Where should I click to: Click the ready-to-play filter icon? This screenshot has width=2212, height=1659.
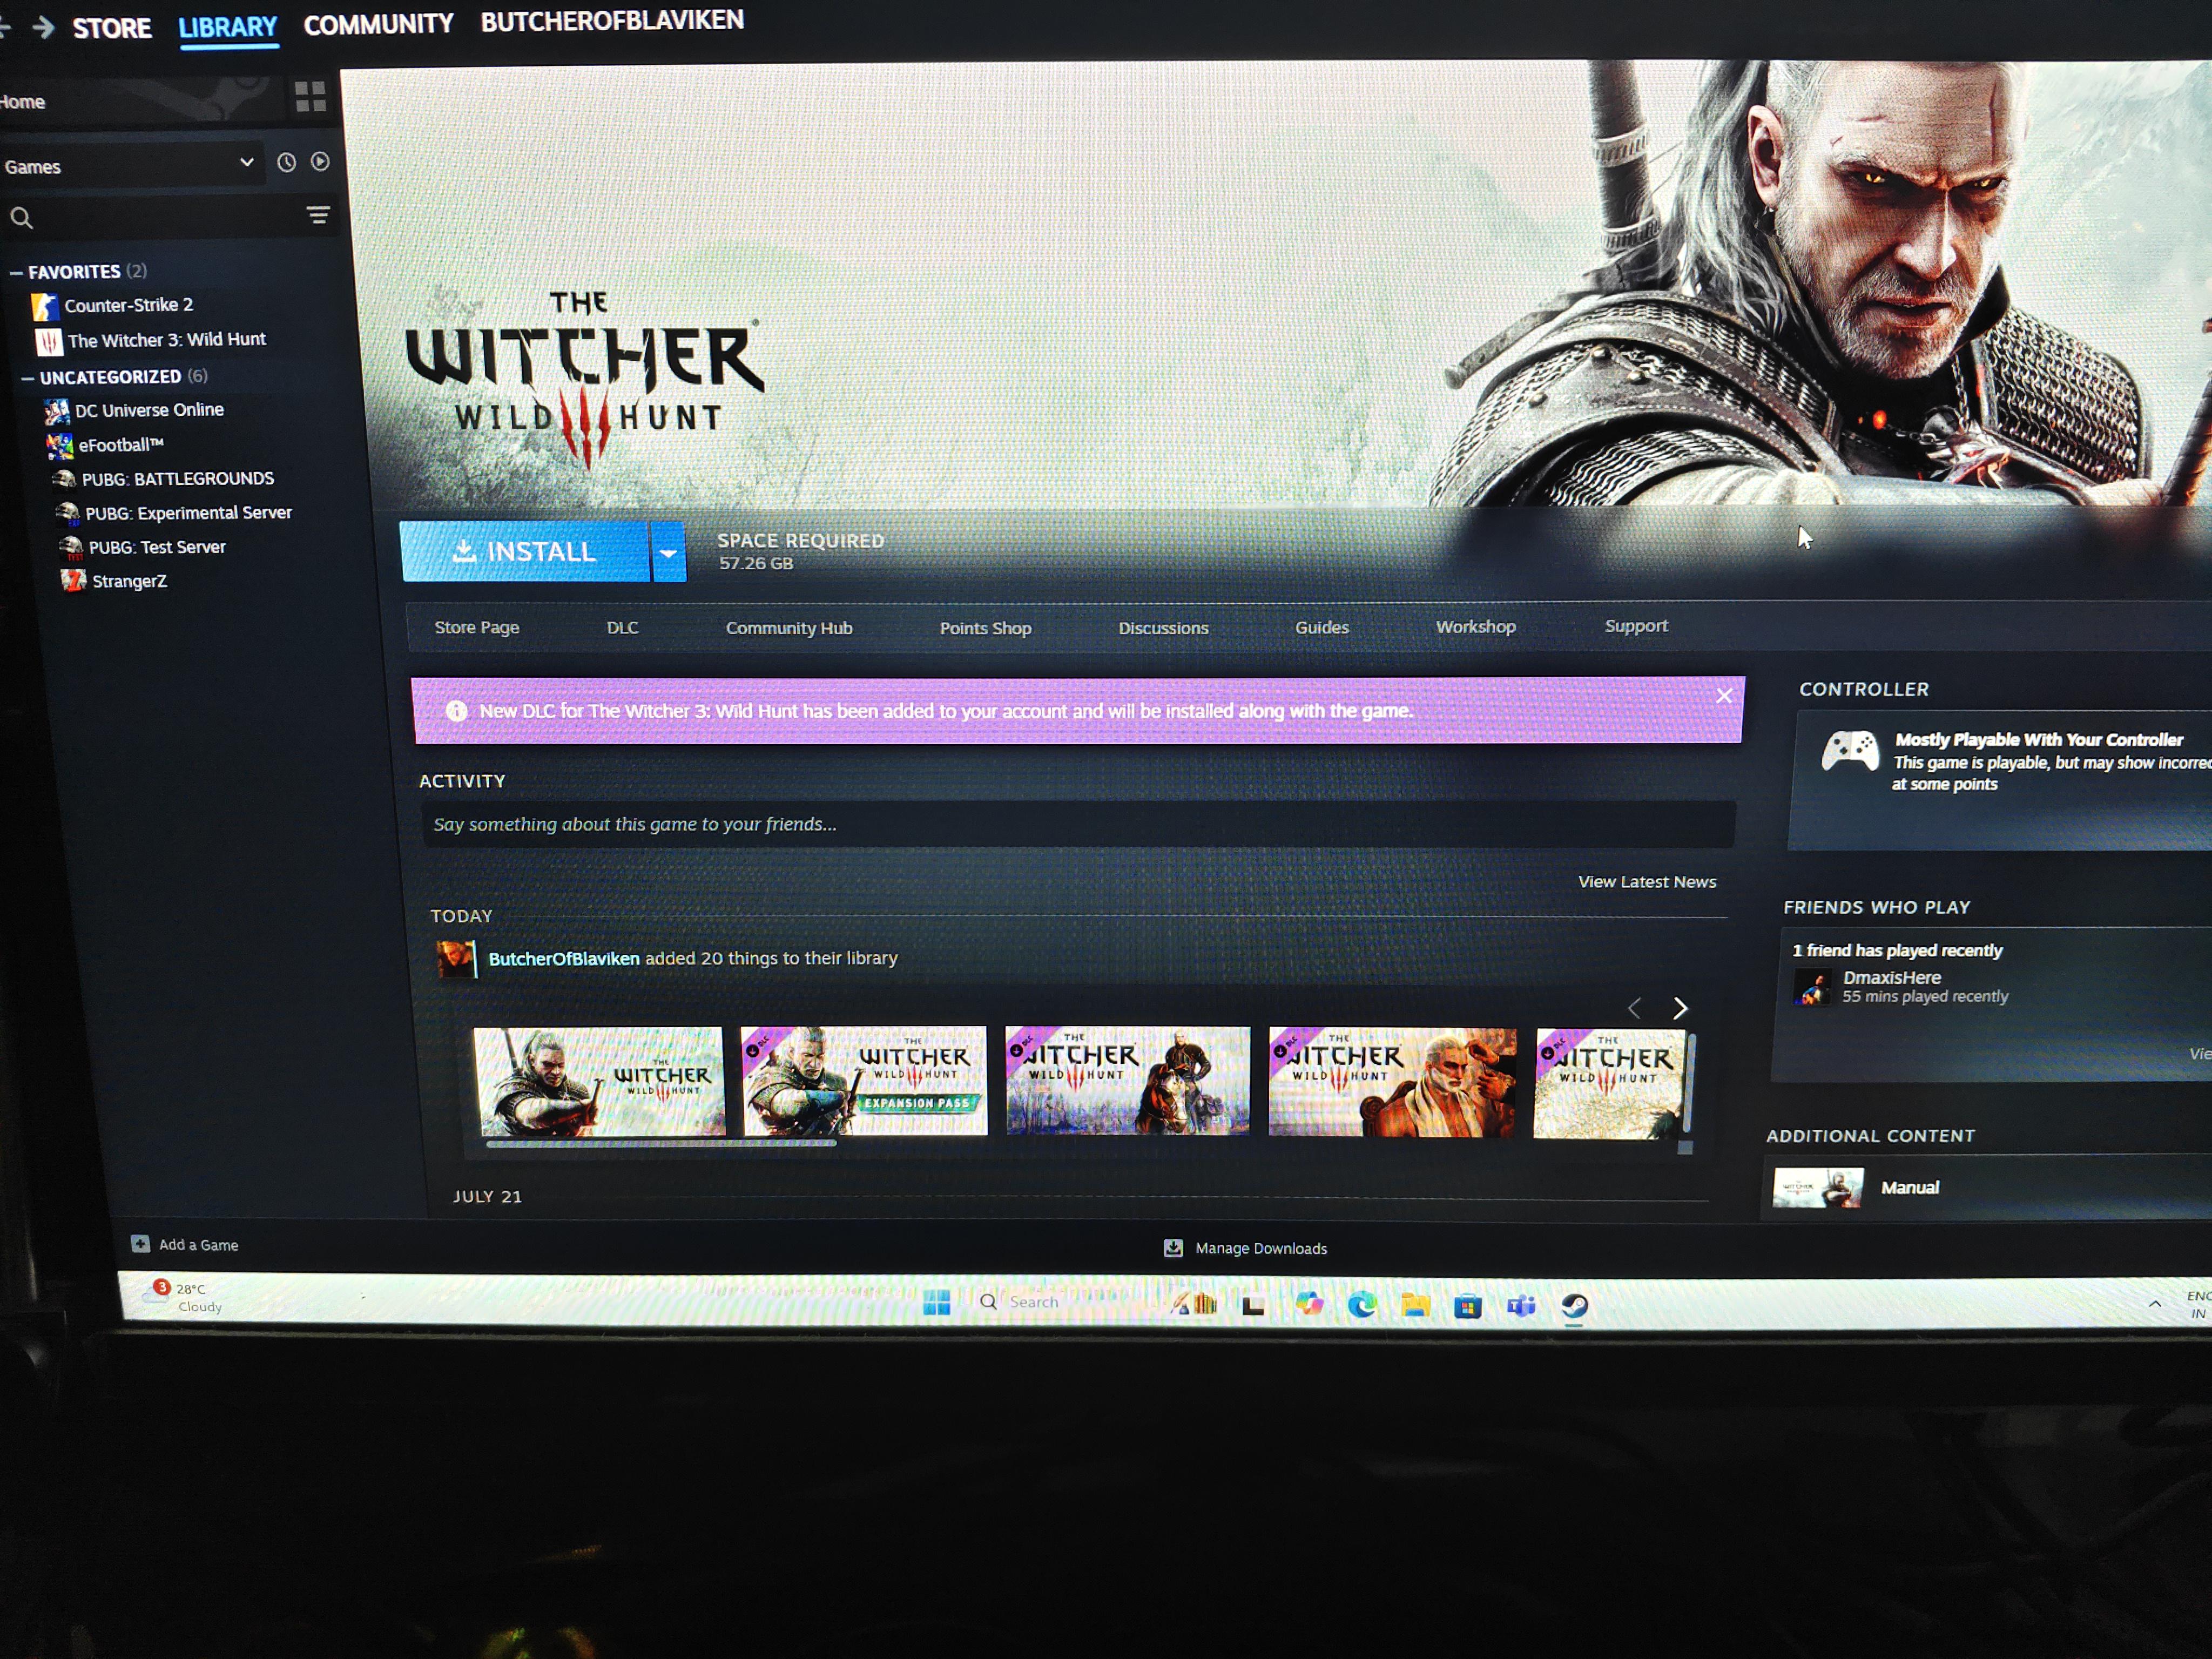click(x=320, y=161)
